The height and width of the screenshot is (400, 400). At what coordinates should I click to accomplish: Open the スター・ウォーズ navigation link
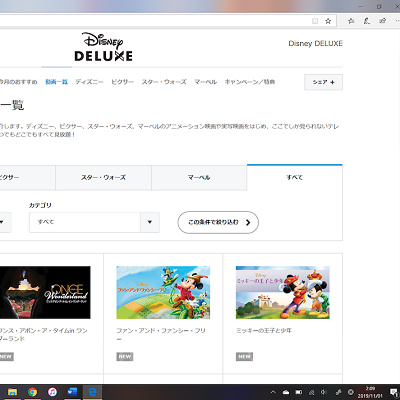[x=164, y=82]
